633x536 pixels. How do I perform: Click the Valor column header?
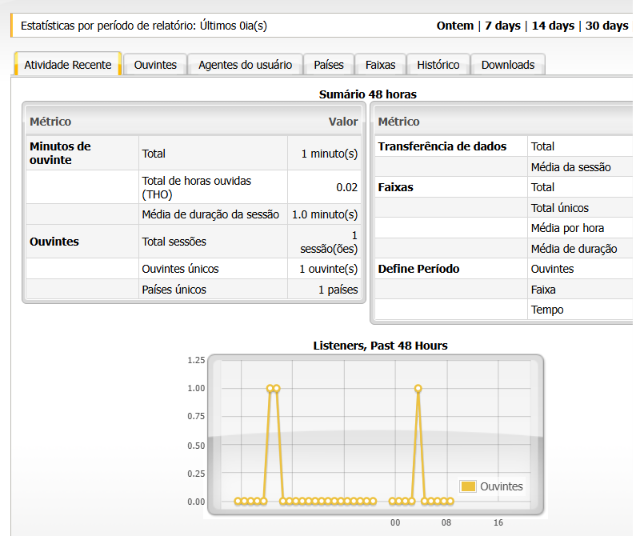pos(343,121)
